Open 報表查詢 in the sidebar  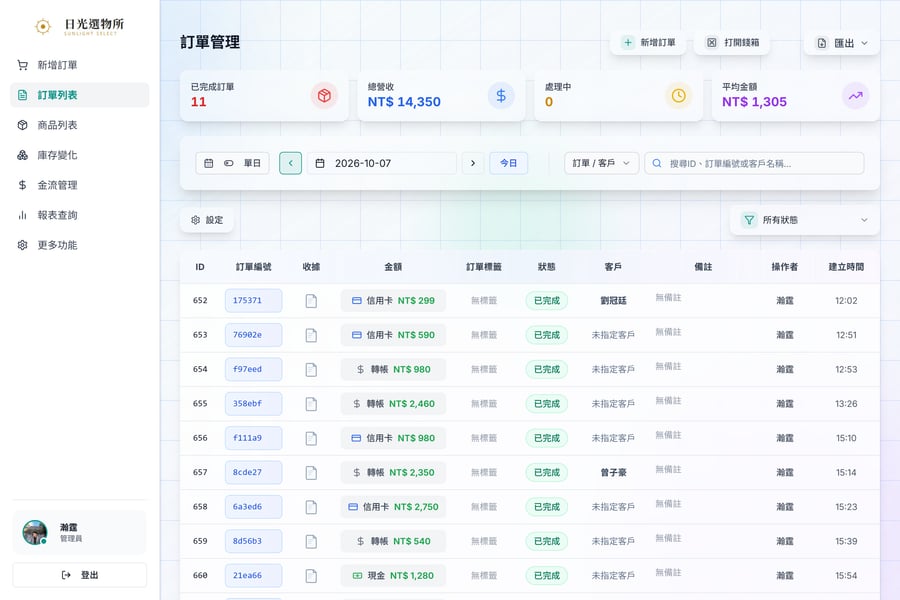point(80,215)
